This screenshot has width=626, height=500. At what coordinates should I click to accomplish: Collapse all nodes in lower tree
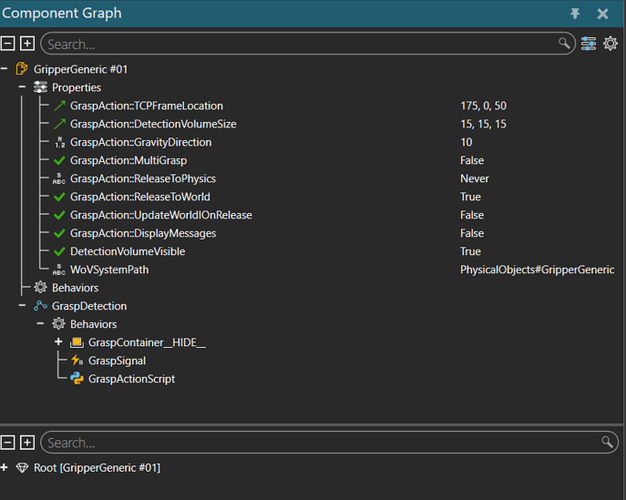(8, 442)
